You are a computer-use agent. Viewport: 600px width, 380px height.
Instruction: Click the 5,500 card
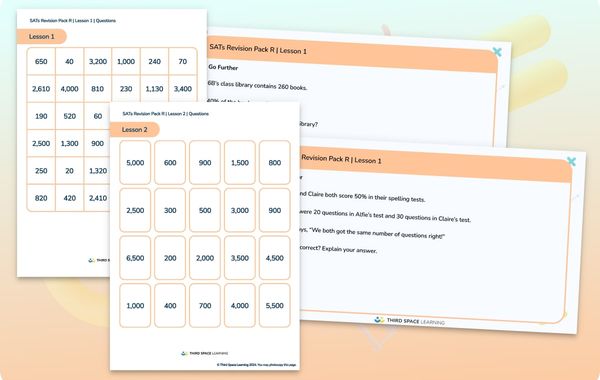pyautogui.click(x=274, y=305)
